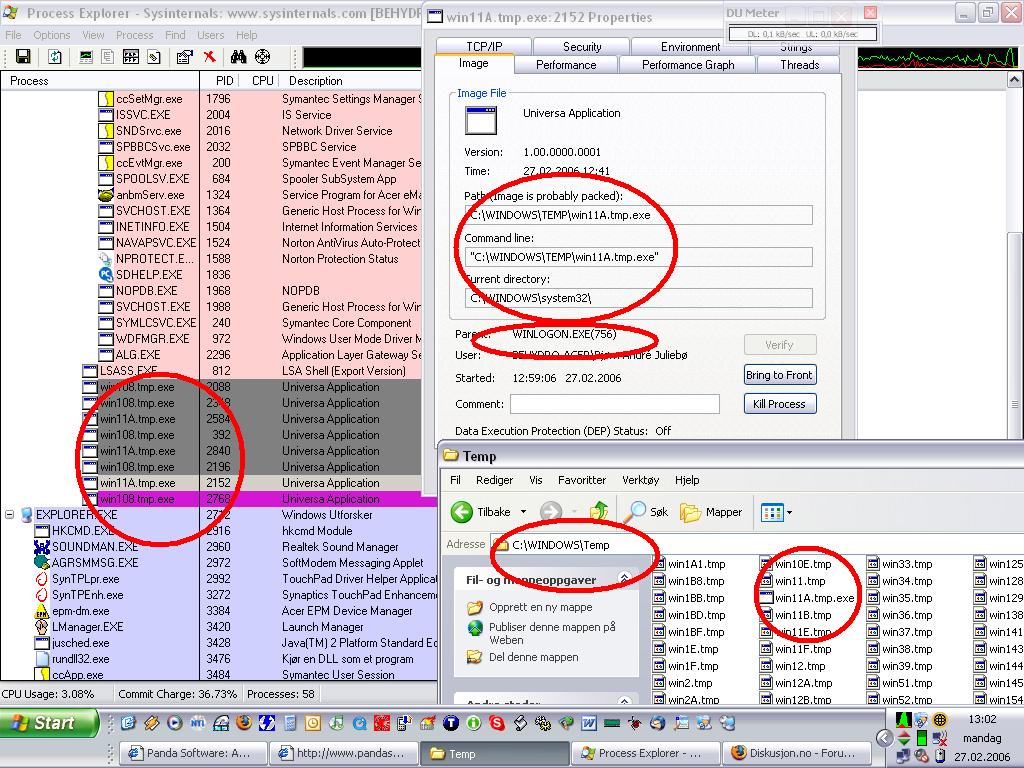The height and width of the screenshot is (768, 1024).
Task: Switch to the Performance Graph tab
Action: pyautogui.click(x=688, y=65)
